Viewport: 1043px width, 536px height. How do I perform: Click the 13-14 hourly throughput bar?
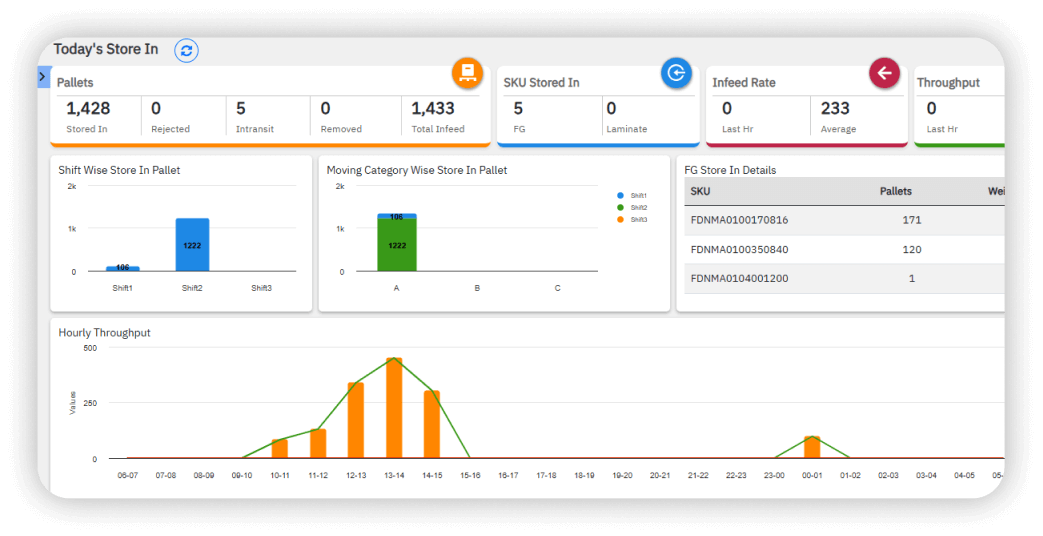[x=394, y=410]
